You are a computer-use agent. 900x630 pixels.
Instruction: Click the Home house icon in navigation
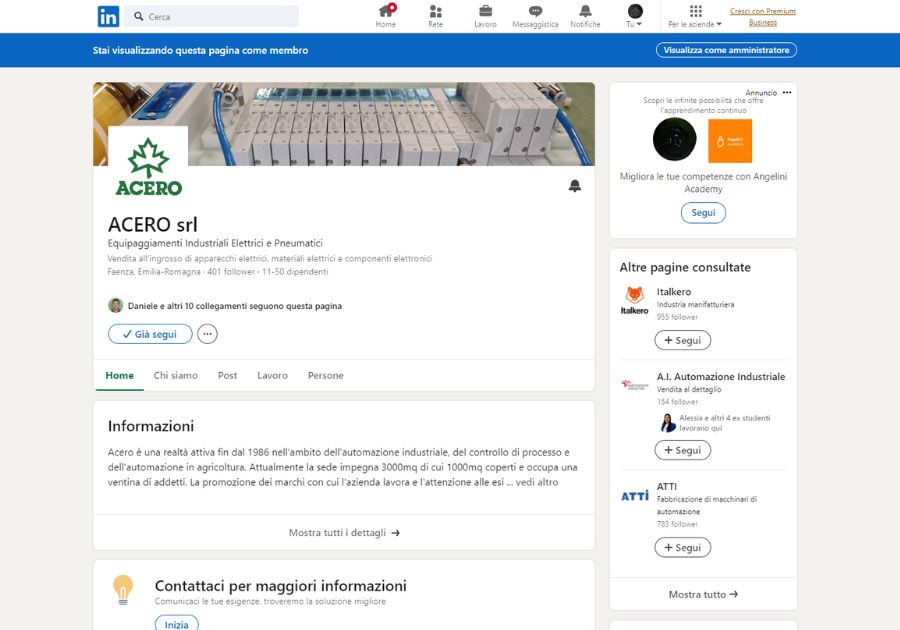[386, 11]
